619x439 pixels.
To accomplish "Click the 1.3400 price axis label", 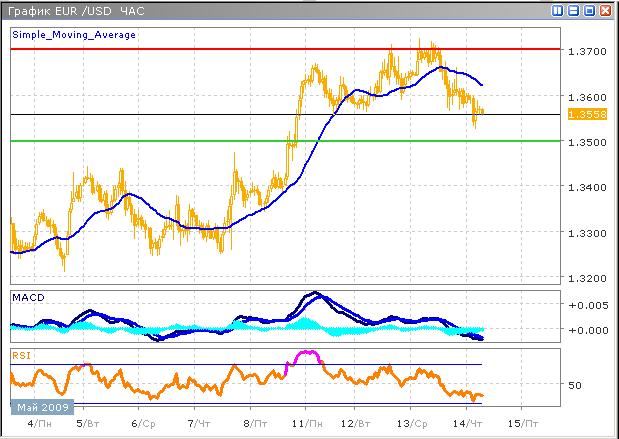I will point(584,187).
